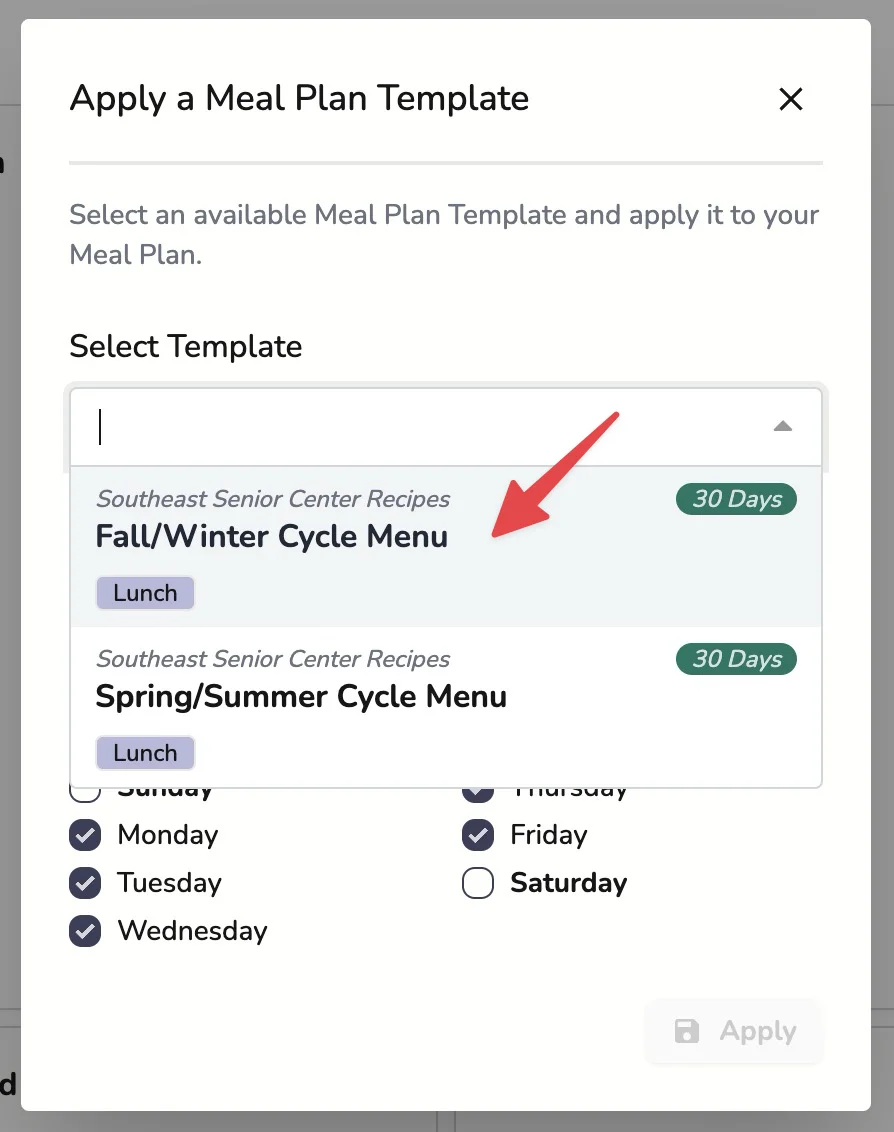
Task: Click the 30 Days badge on Fall/Winter
Action: point(736,499)
